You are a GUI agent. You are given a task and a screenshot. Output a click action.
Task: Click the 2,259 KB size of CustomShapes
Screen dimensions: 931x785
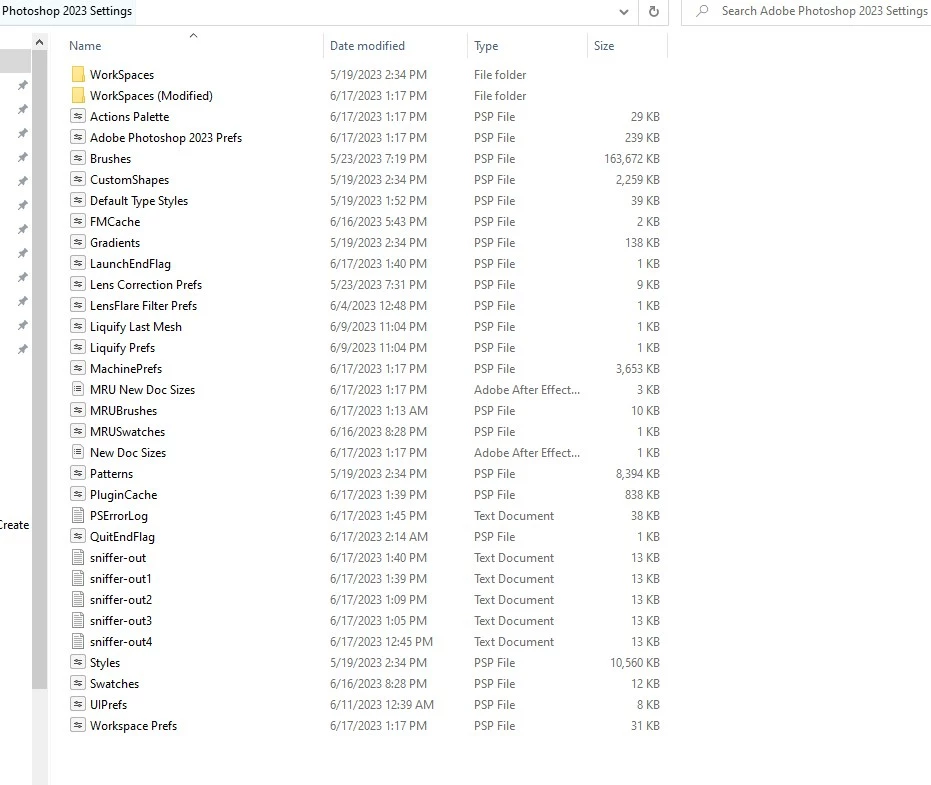(x=638, y=179)
